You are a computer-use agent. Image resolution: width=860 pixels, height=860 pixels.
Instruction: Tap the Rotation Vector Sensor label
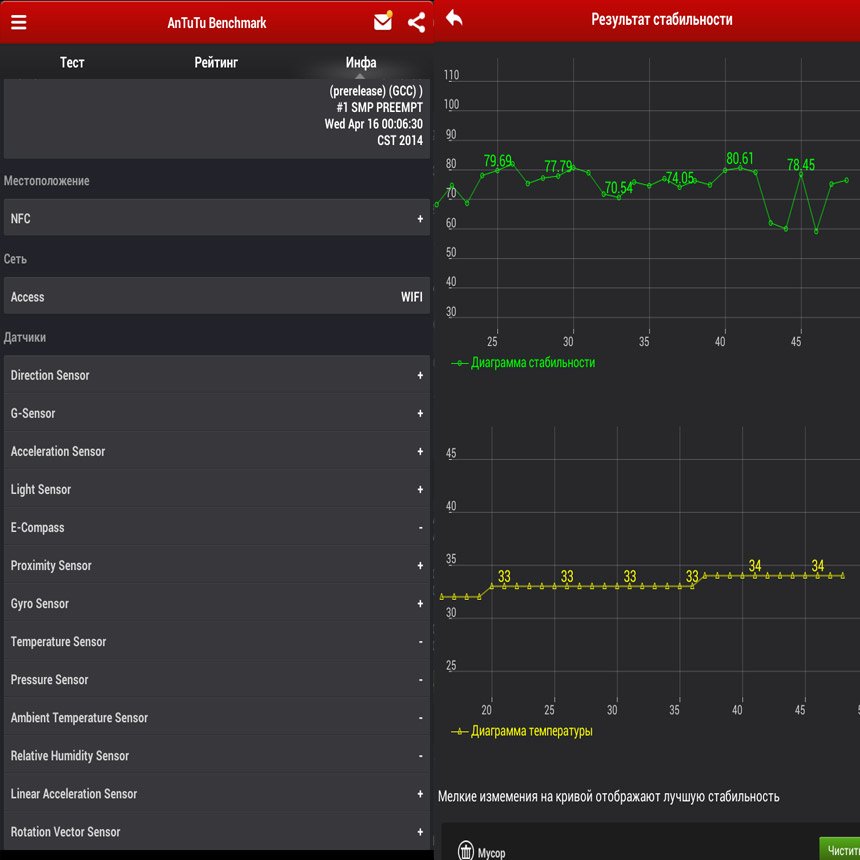pos(65,831)
